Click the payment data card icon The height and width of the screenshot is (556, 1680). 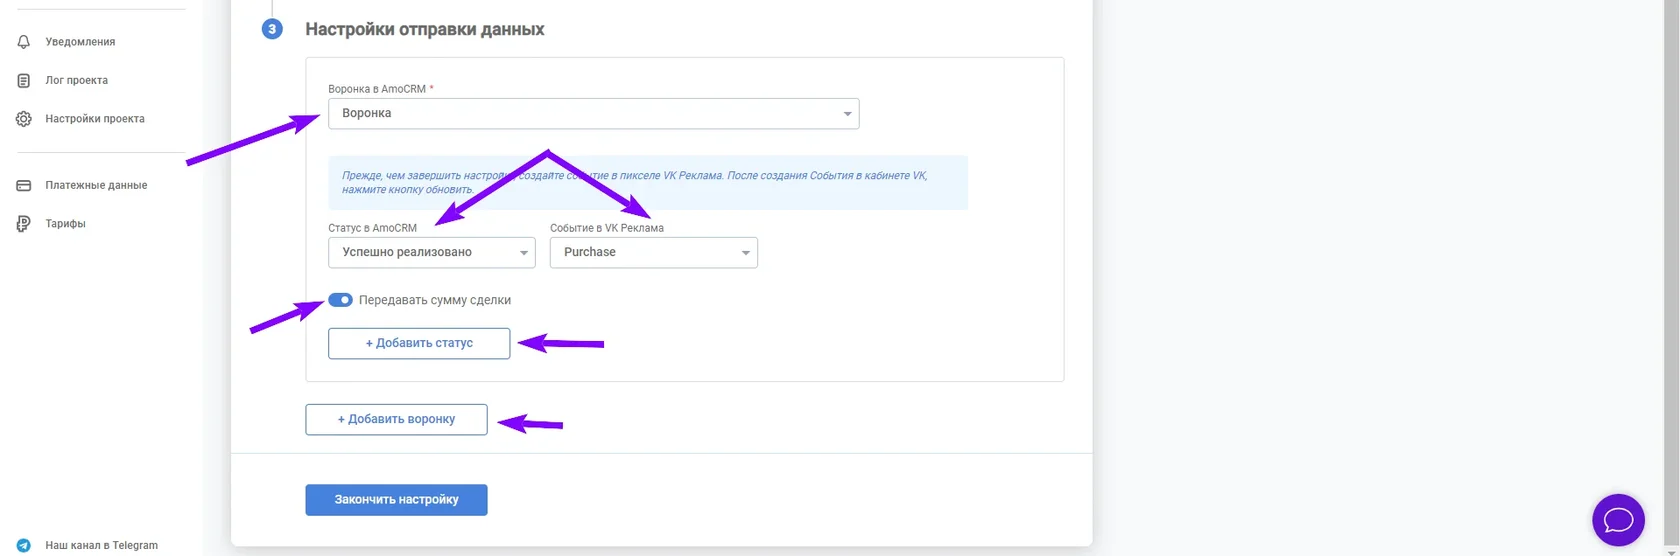(24, 185)
